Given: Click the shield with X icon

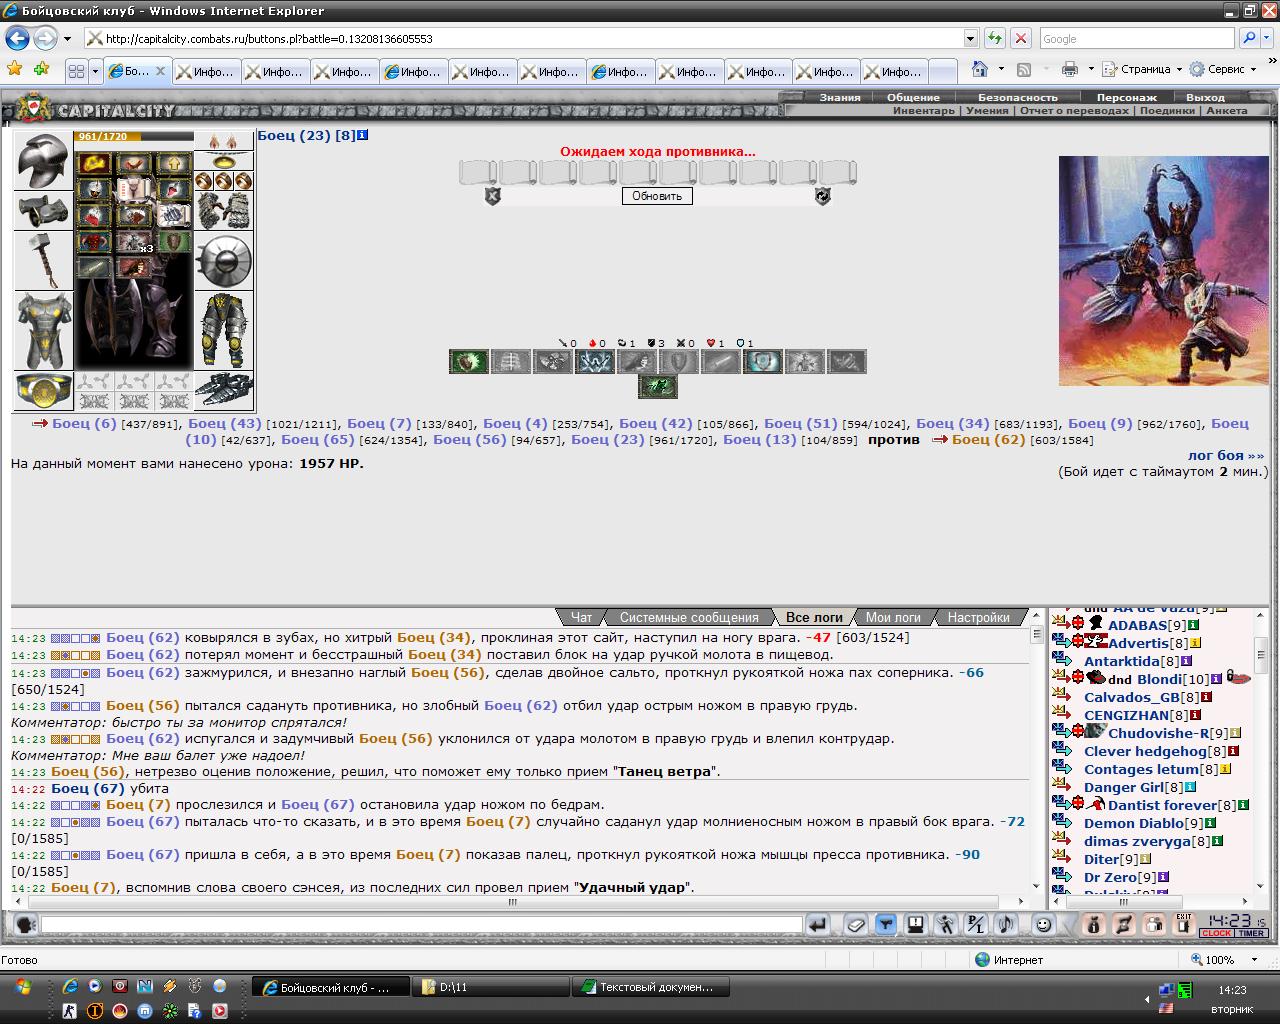Looking at the screenshot, I should tap(492, 196).
